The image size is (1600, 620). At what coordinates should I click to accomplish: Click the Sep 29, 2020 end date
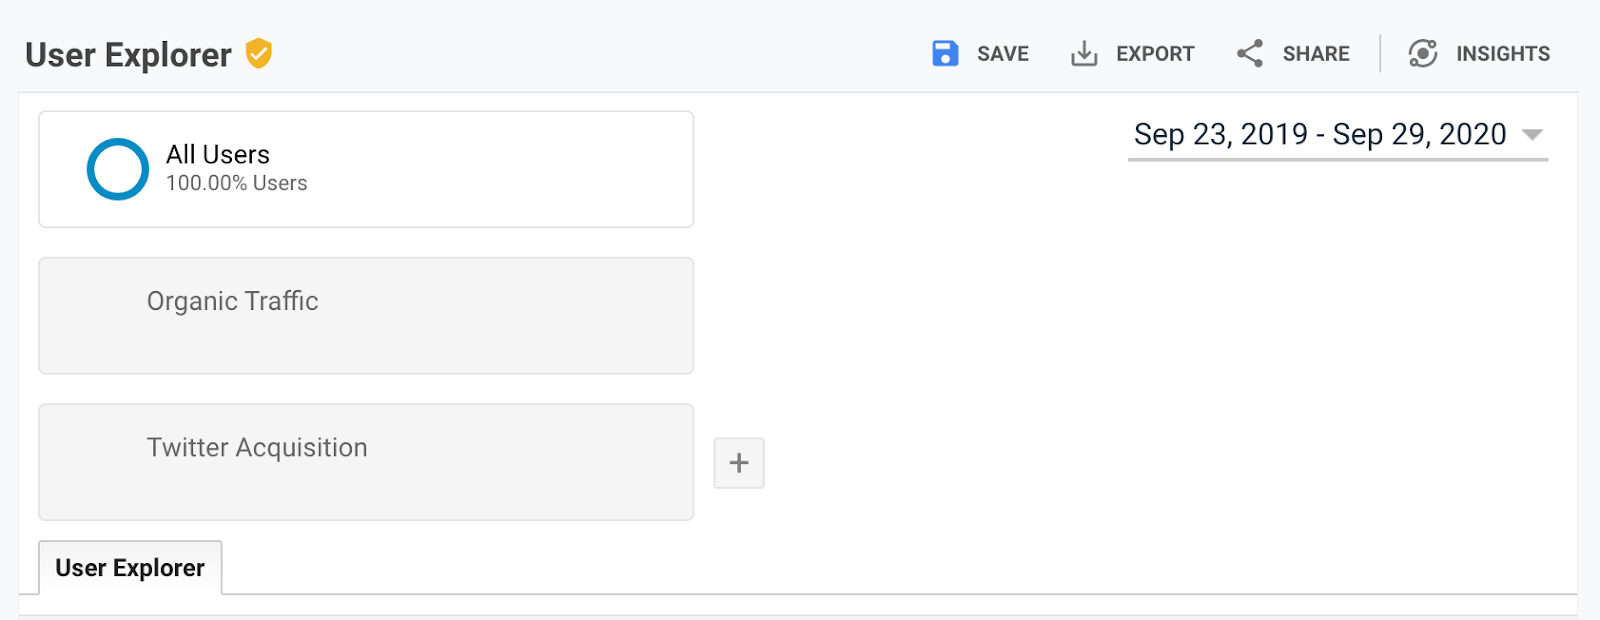coord(1420,134)
